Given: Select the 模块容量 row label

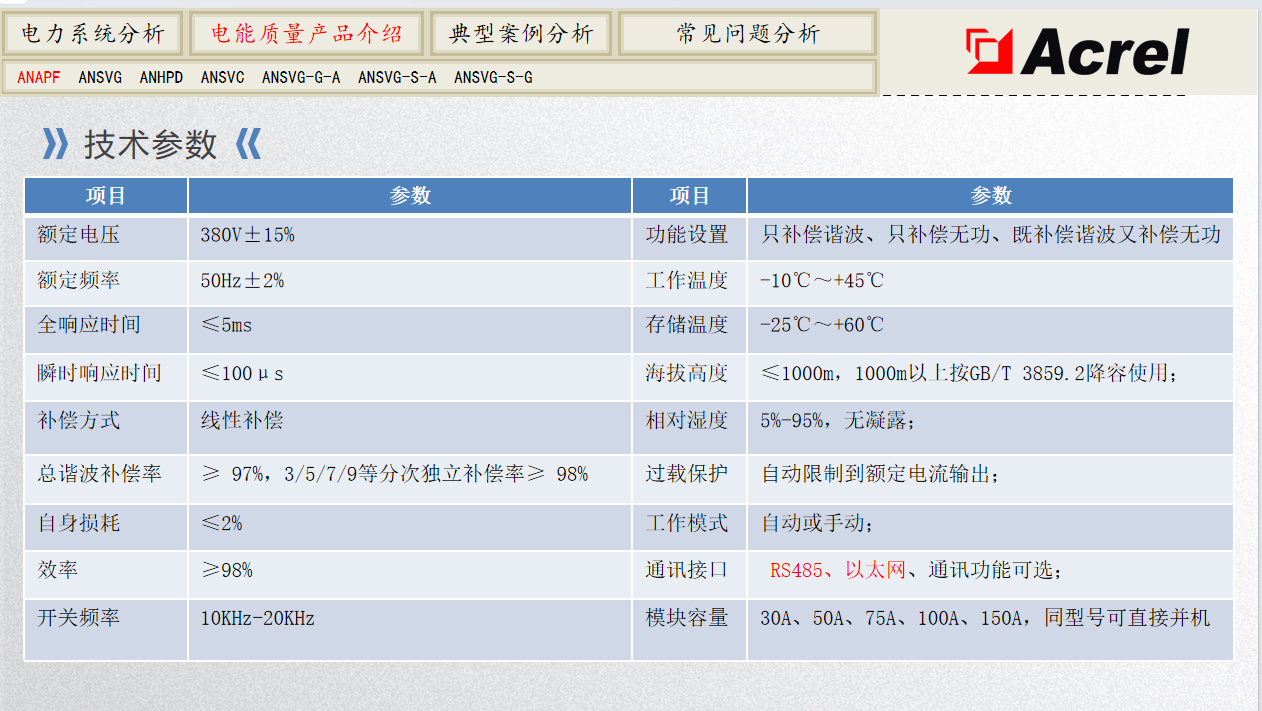Looking at the screenshot, I should click(x=686, y=618).
